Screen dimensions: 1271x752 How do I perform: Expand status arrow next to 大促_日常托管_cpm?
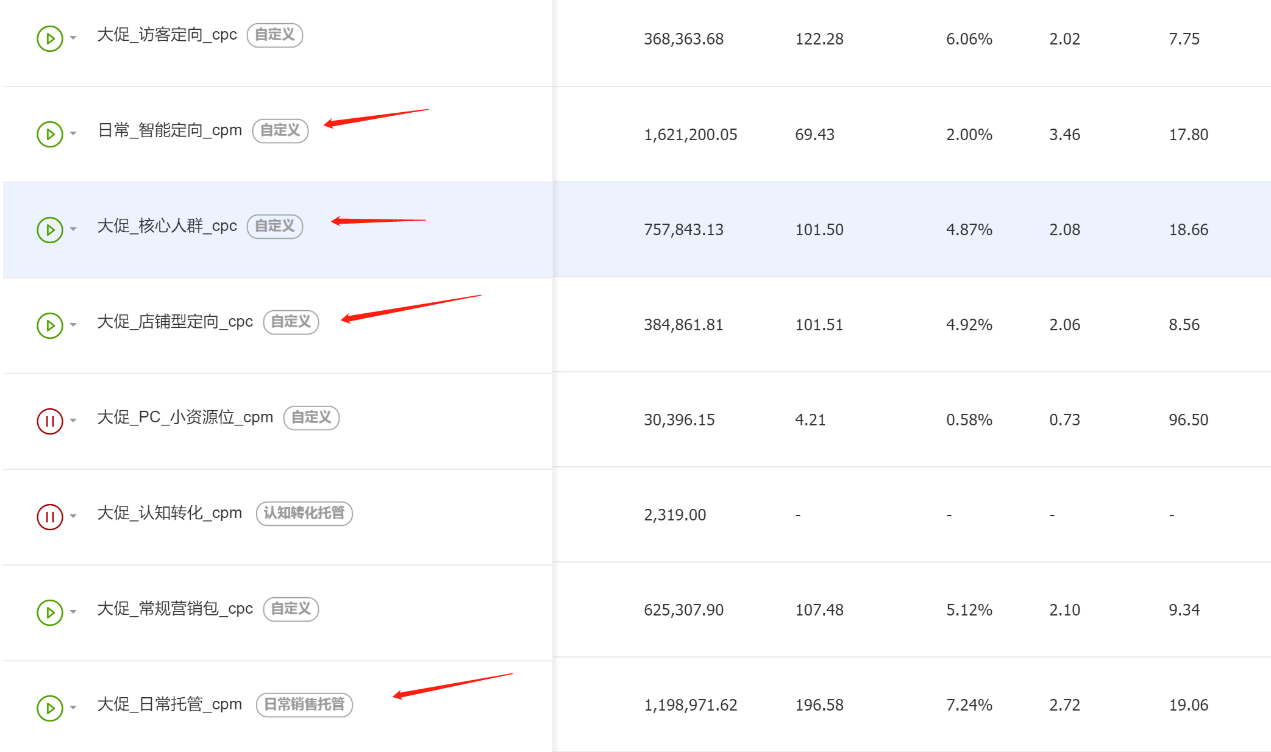(73, 709)
